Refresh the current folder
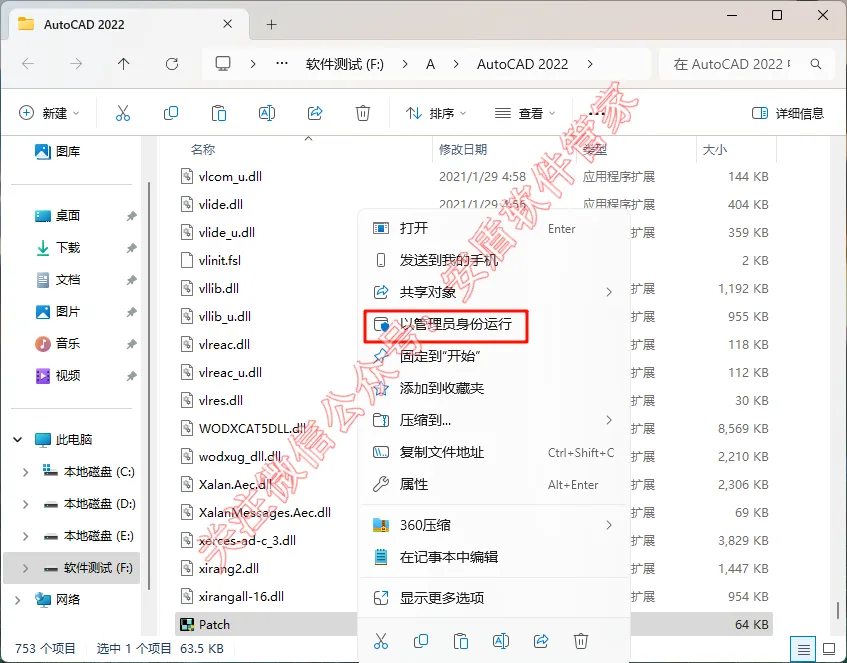Viewport: 847px width, 663px height. click(172, 64)
